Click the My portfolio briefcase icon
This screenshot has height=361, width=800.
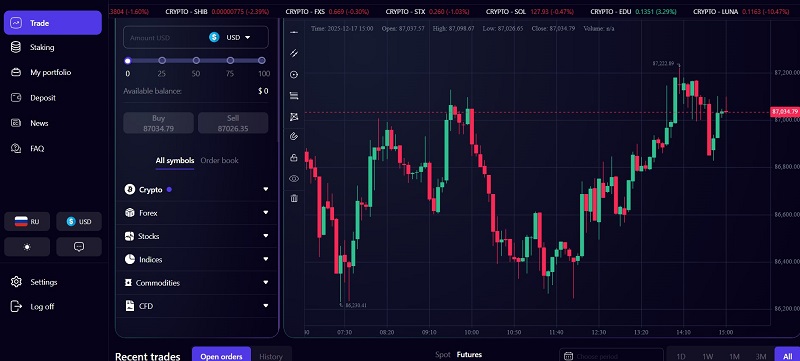click(16, 72)
